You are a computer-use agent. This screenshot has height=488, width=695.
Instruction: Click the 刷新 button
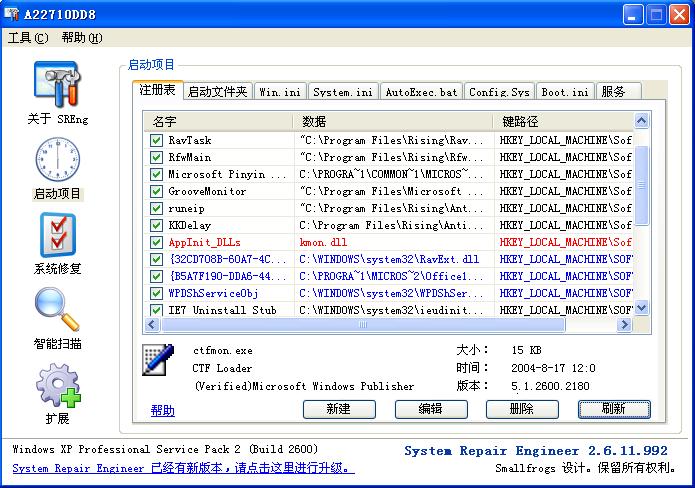pyautogui.click(x=613, y=409)
